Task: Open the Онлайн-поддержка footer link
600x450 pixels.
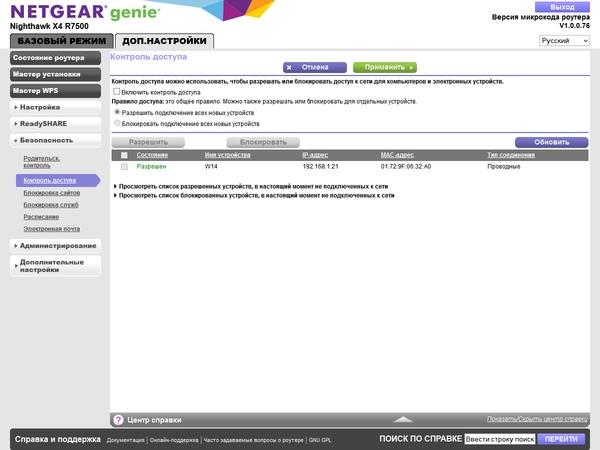Action: 174,440
